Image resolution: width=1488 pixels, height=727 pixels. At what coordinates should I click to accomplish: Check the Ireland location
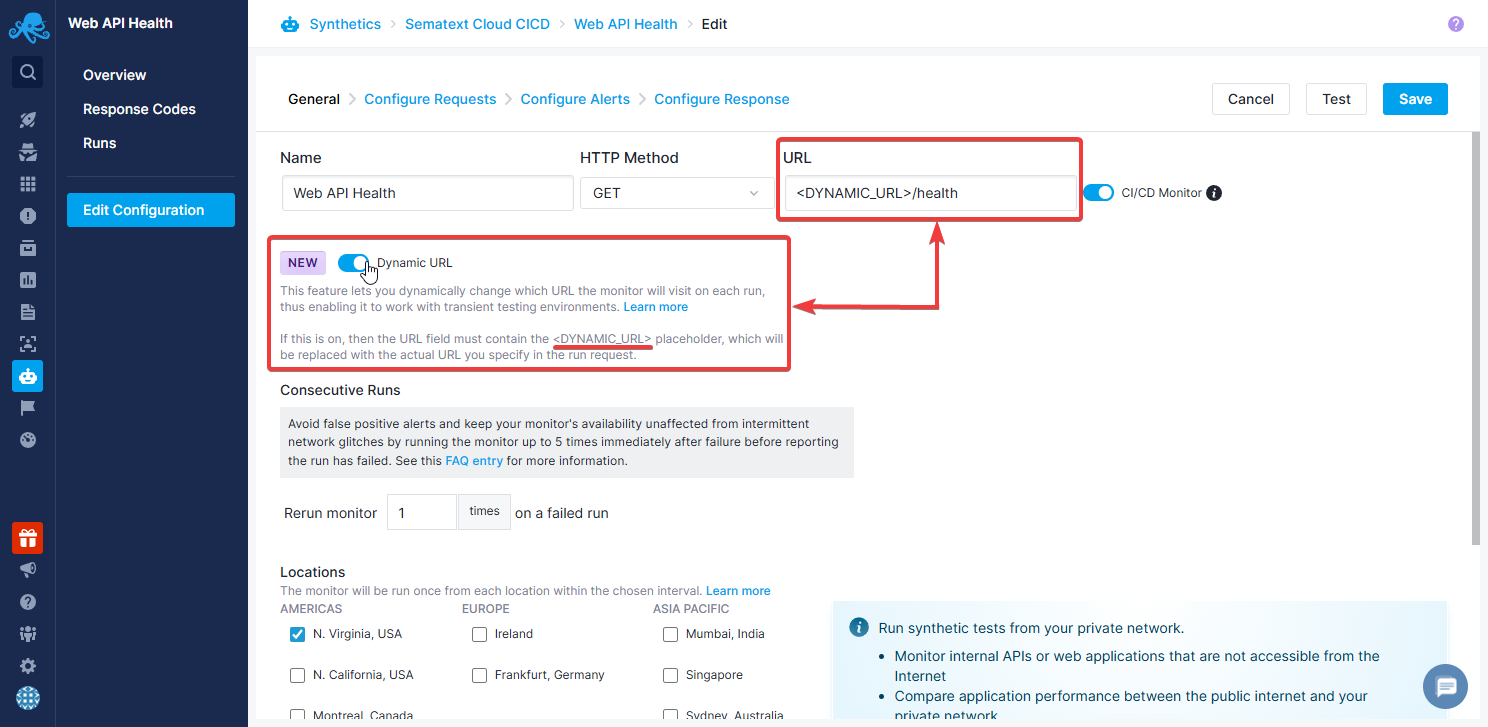click(x=479, y=634)
